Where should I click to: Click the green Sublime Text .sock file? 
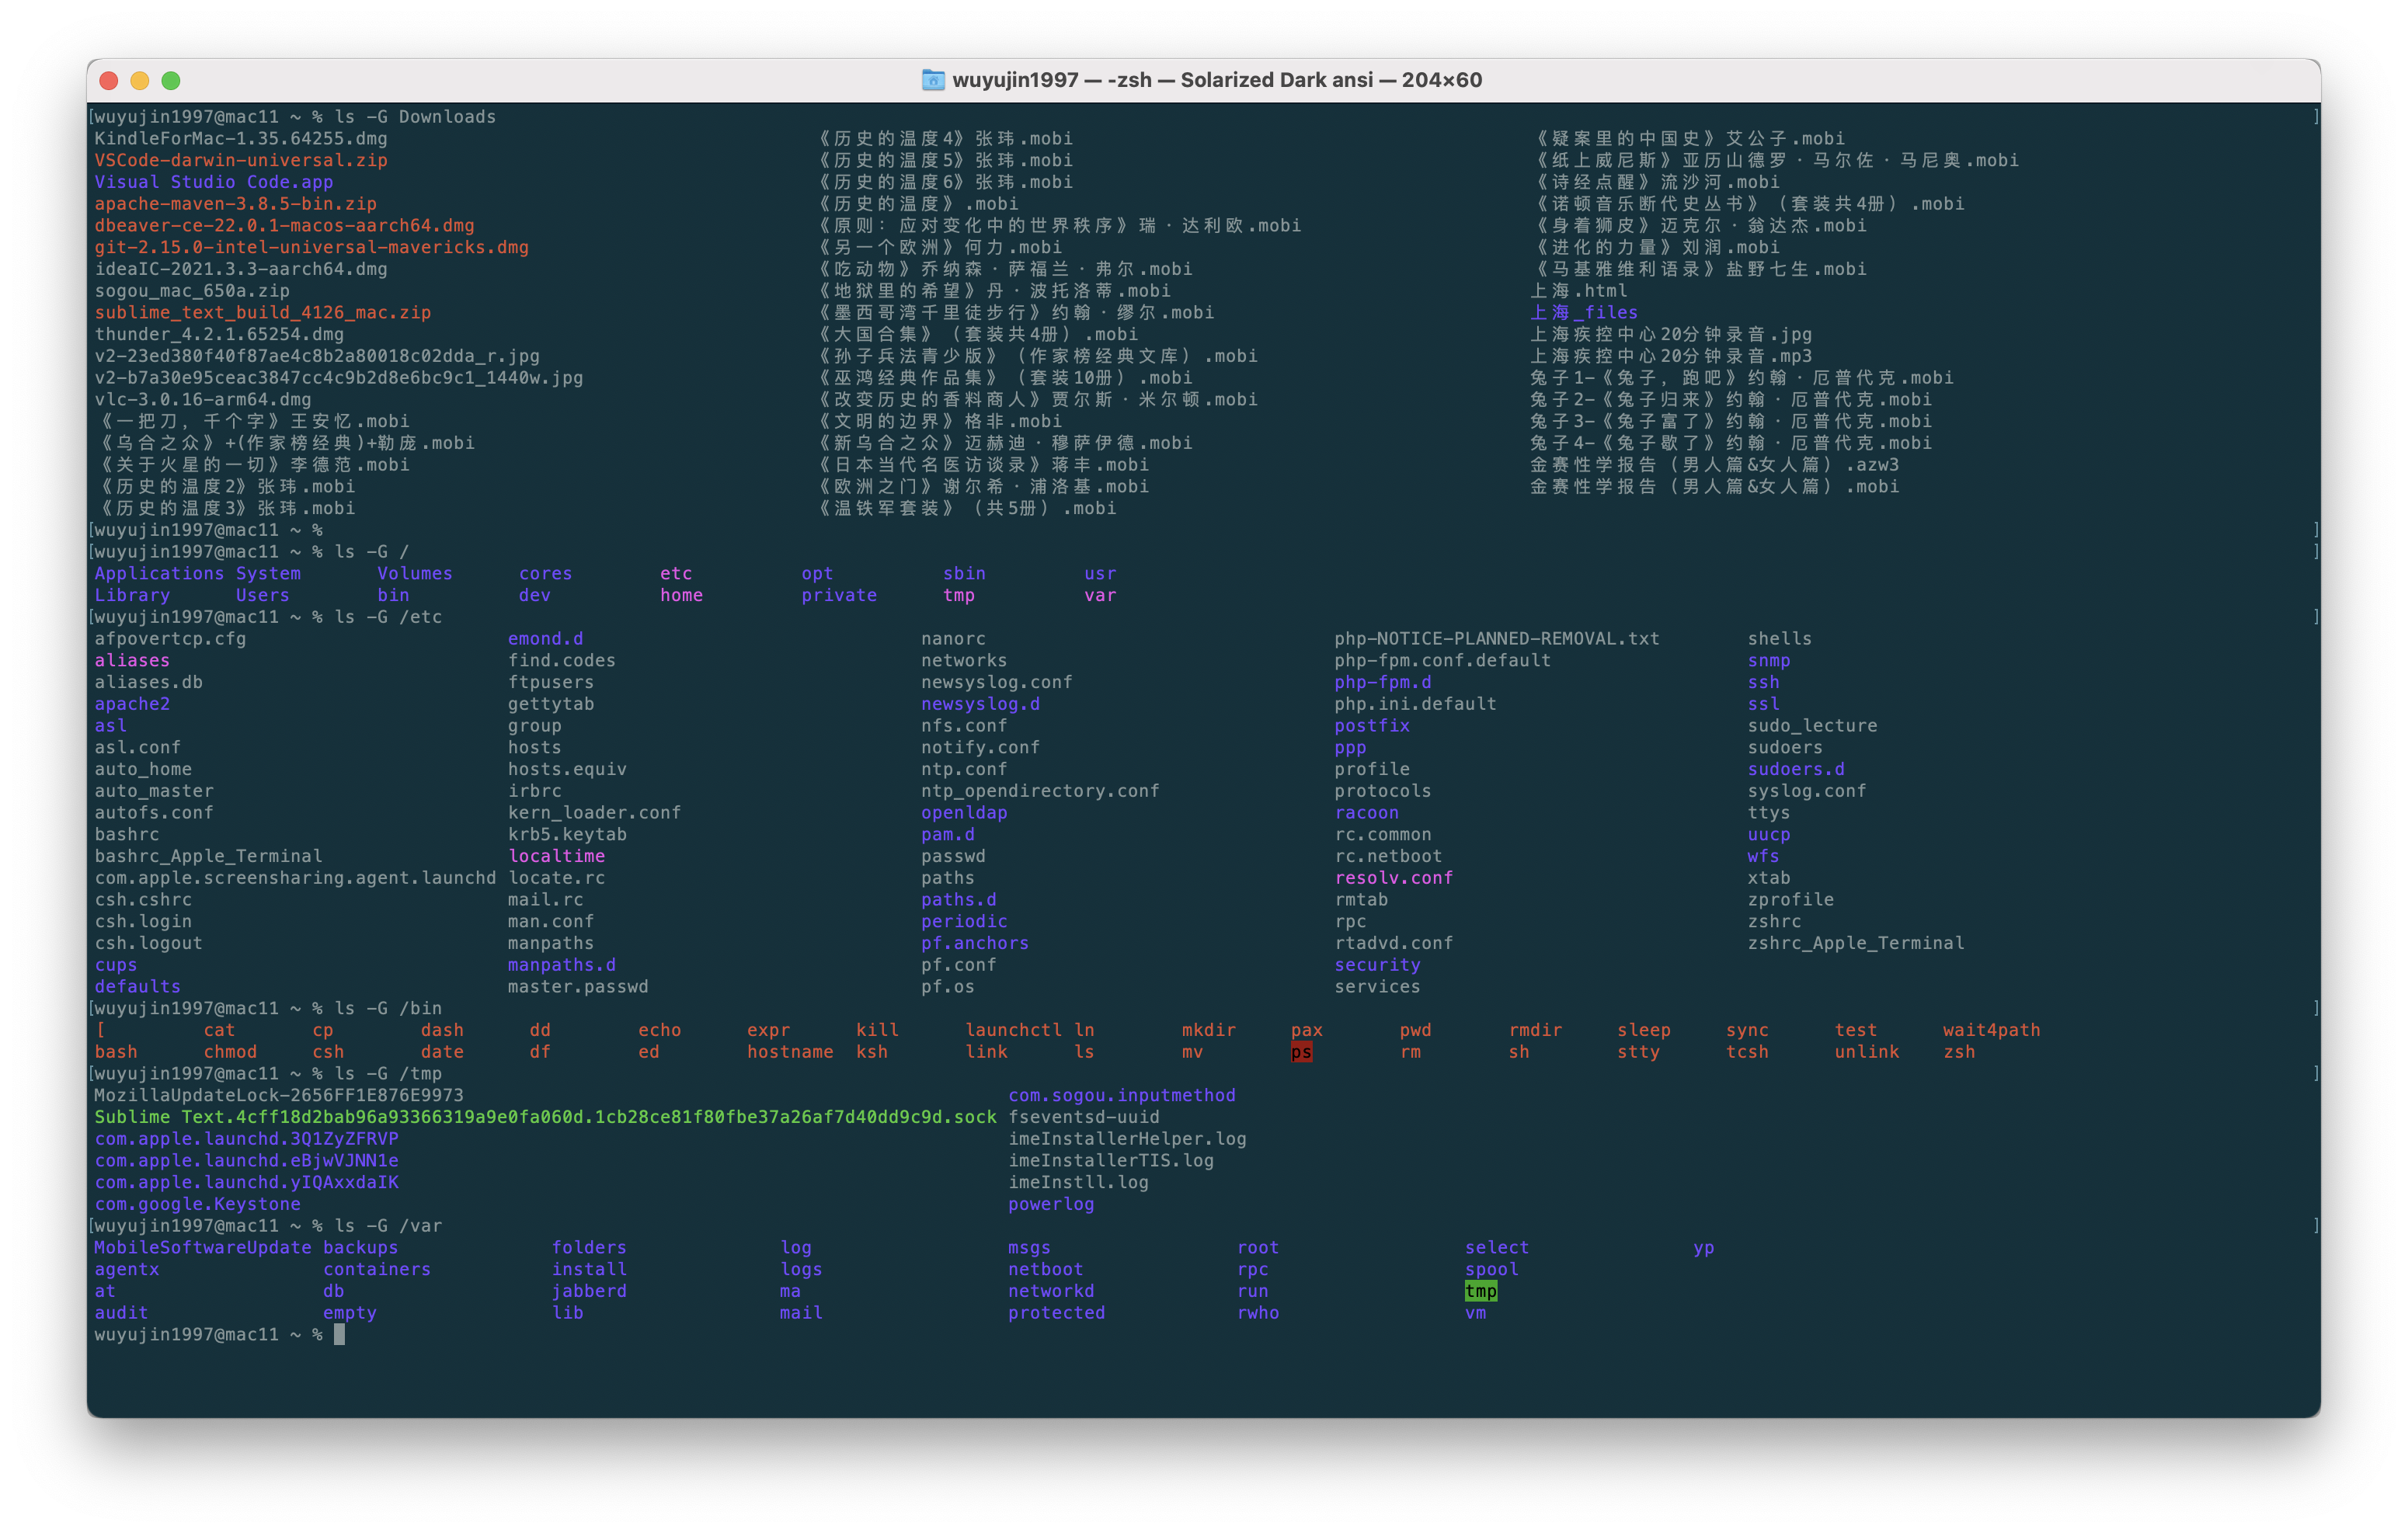[x=545, y=1117]
